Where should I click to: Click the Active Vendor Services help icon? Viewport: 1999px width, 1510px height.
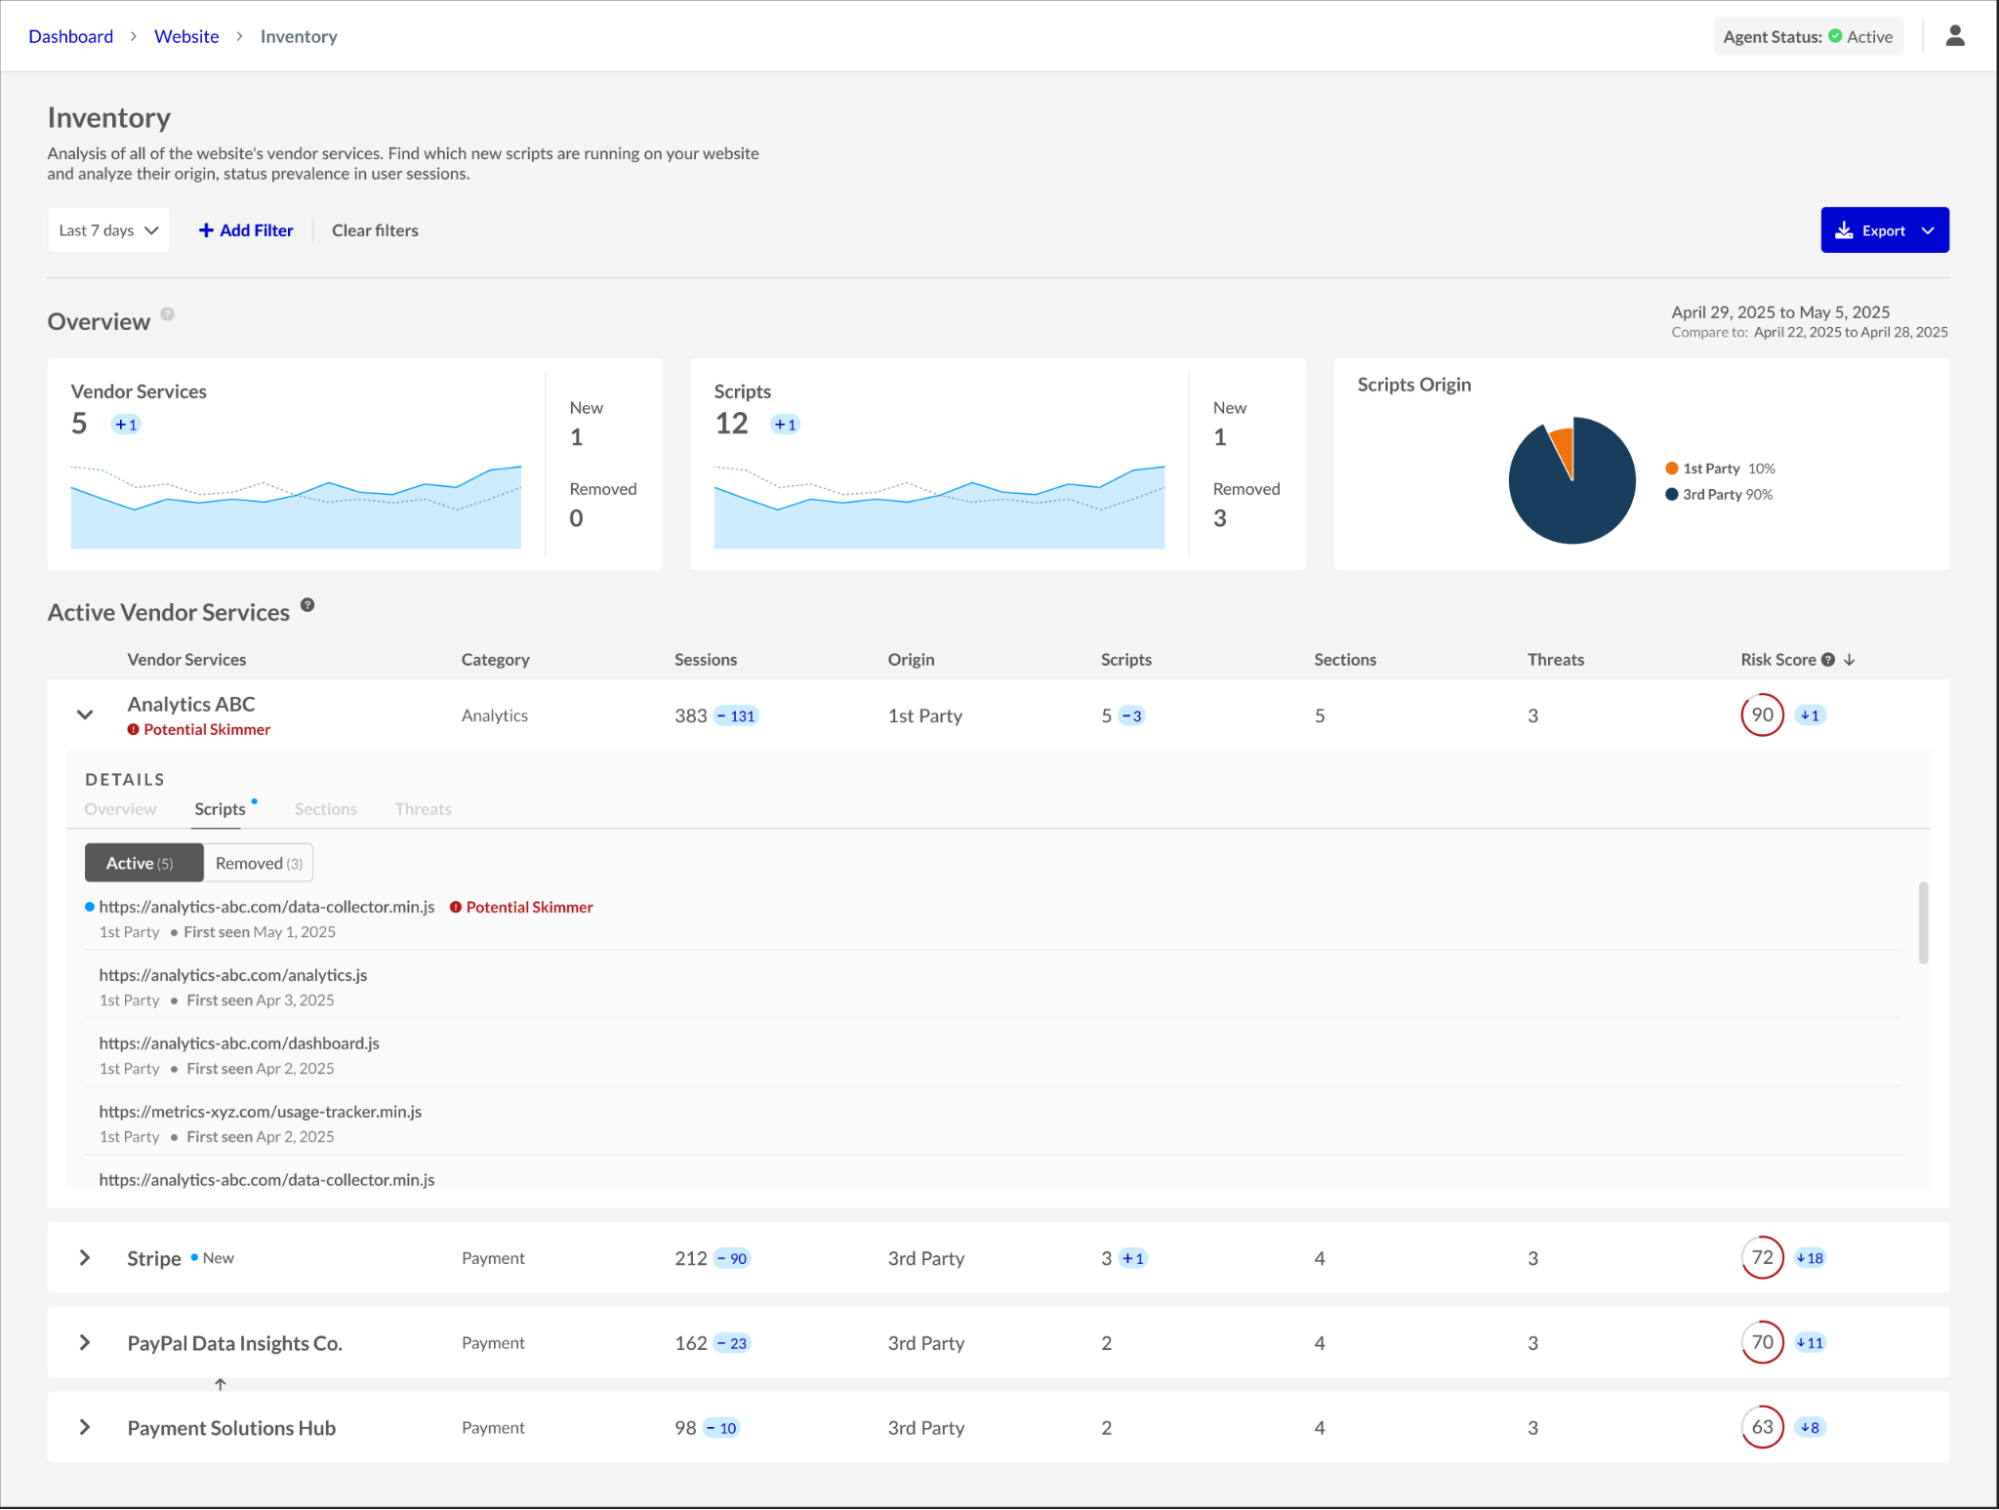[307, 604]
